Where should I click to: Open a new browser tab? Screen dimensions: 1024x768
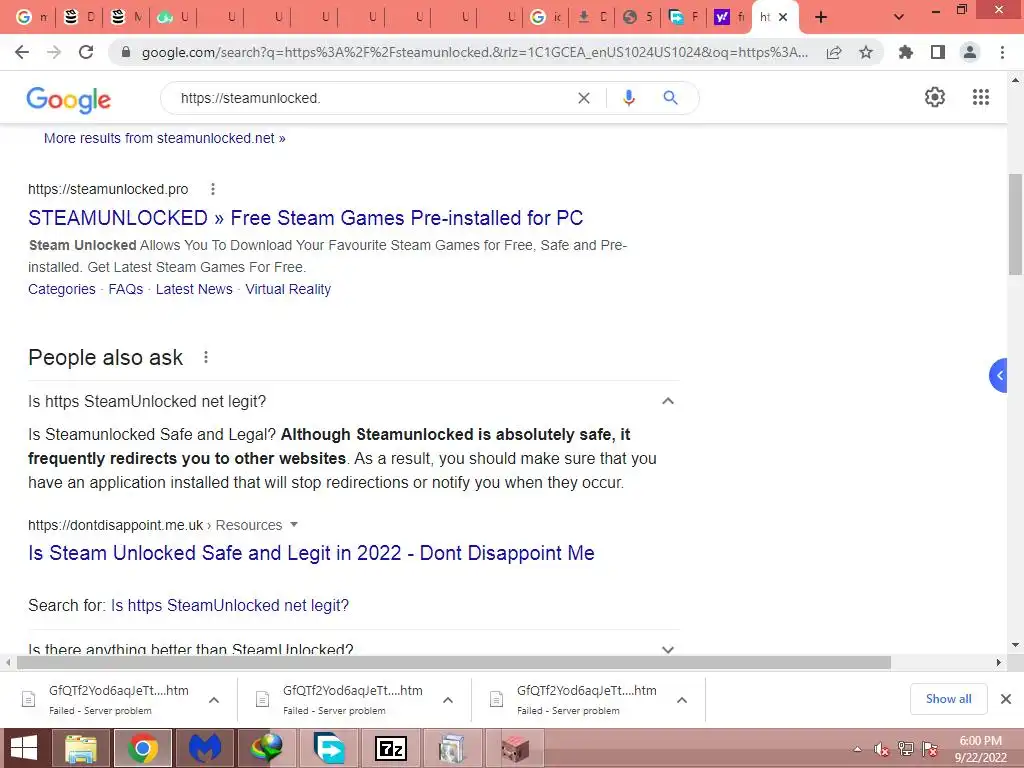[821, 18]
